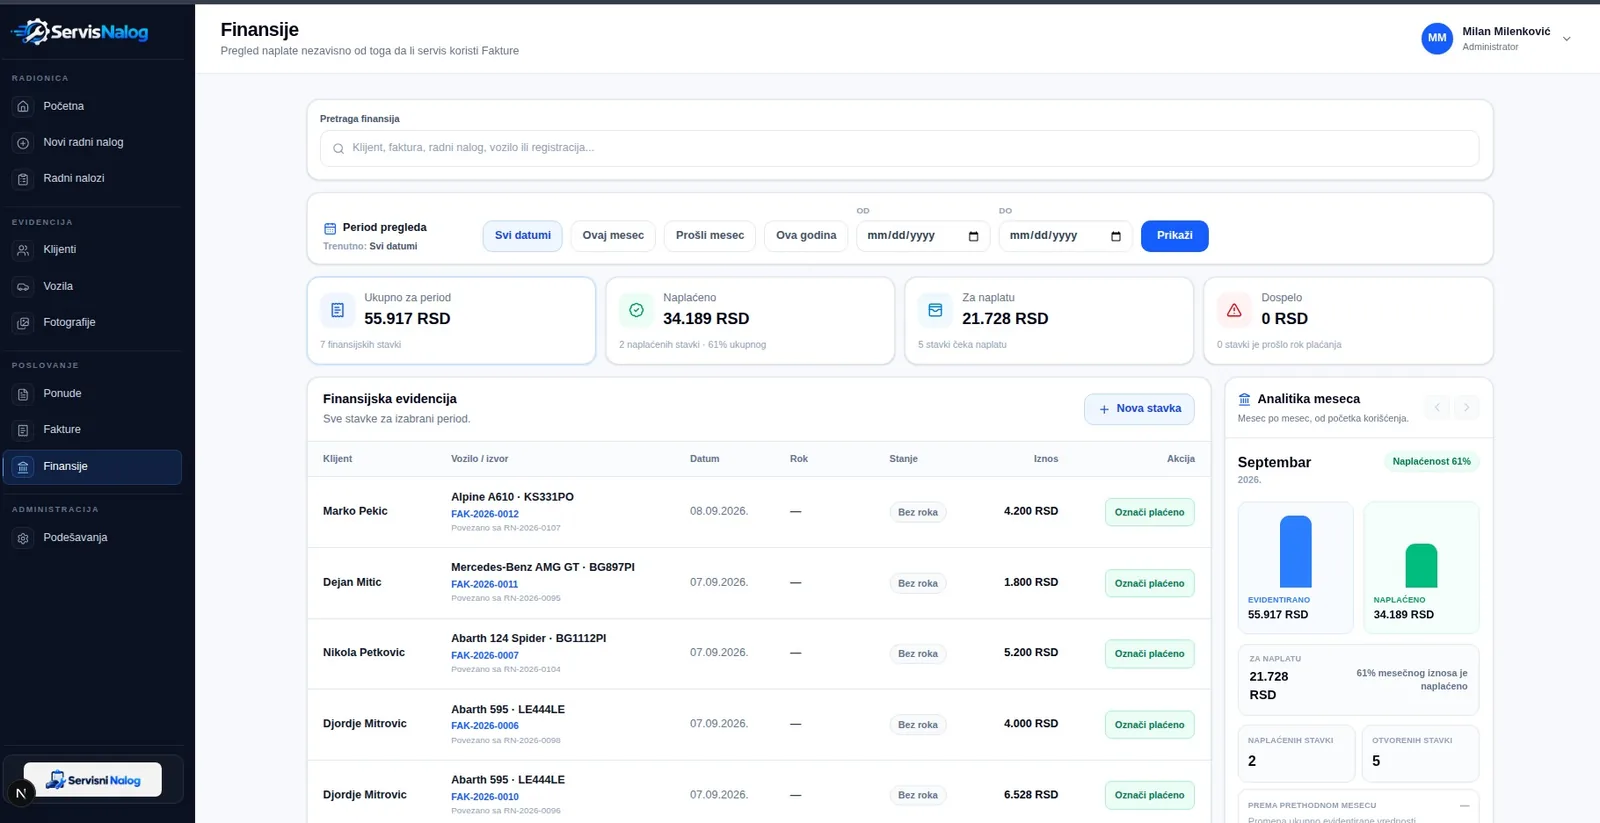Open invoice link FAK-2026-0012

pyautogui.click(x=485, y=514)
